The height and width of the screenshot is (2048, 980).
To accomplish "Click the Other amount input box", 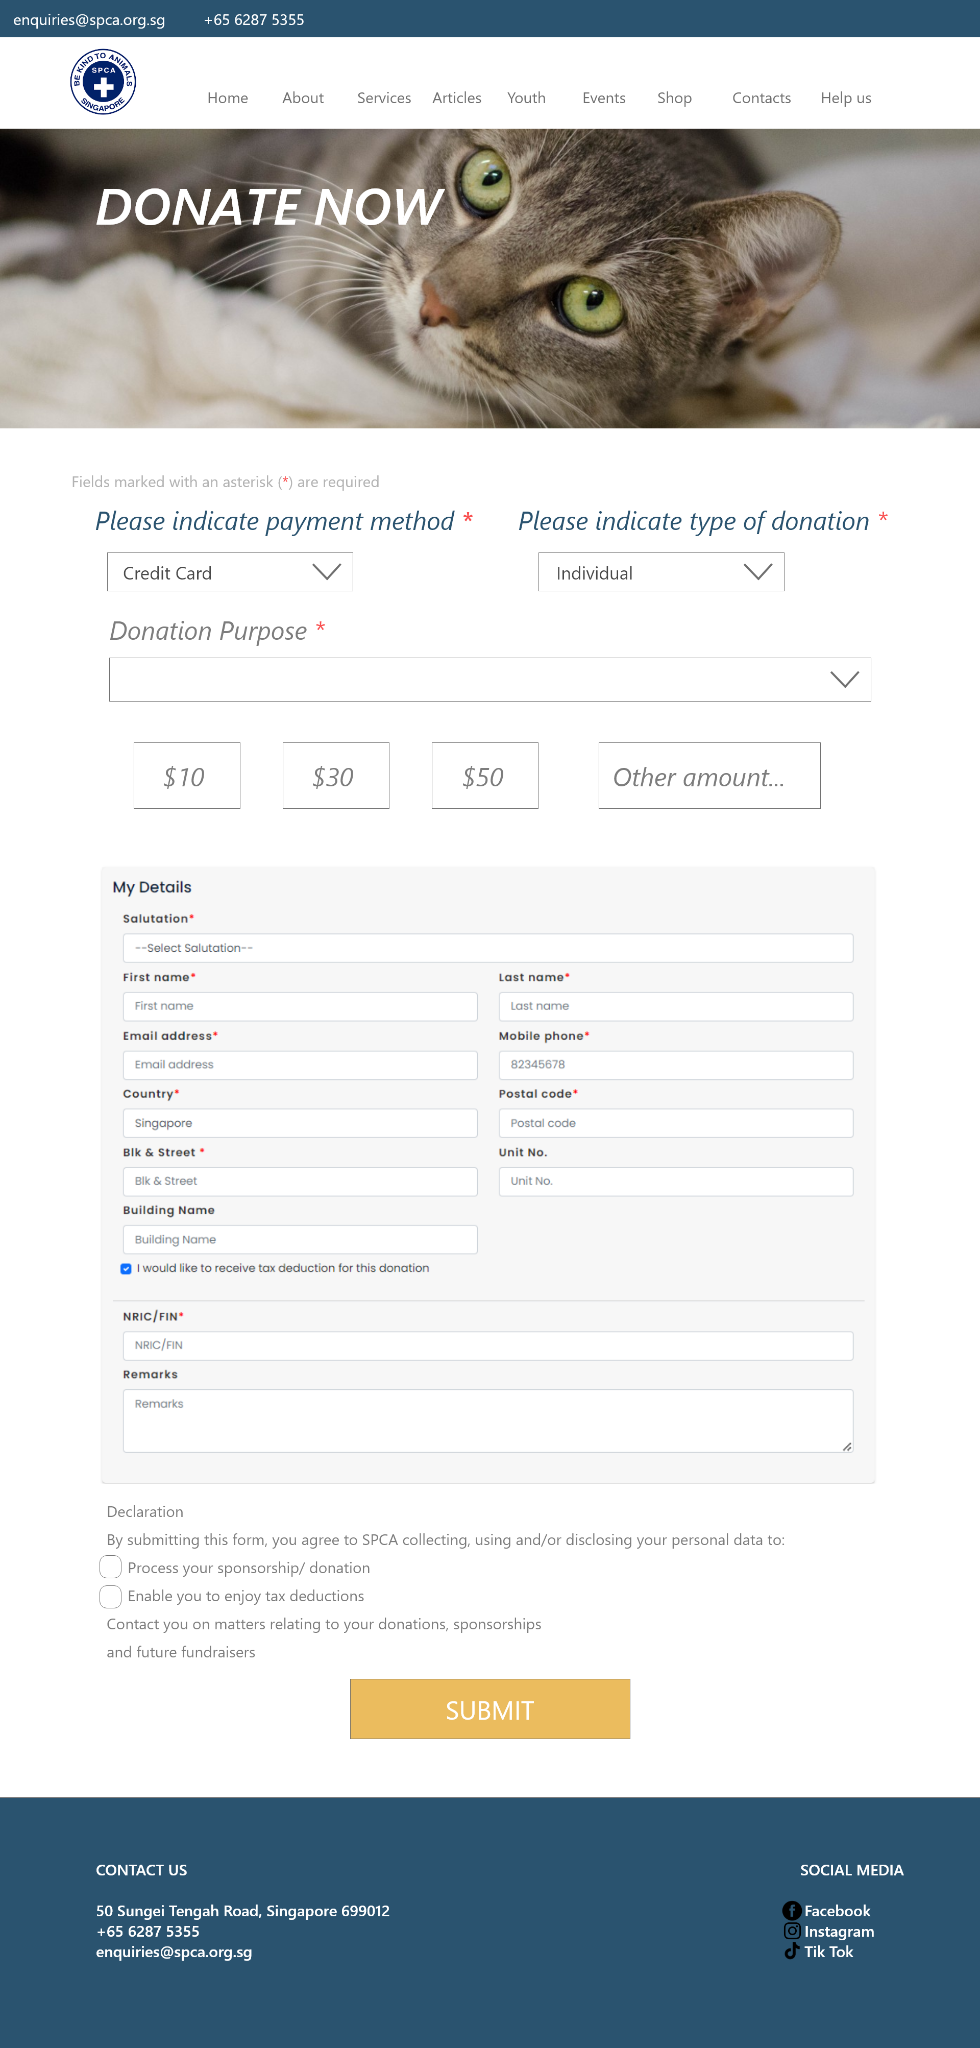I will 709,776.
